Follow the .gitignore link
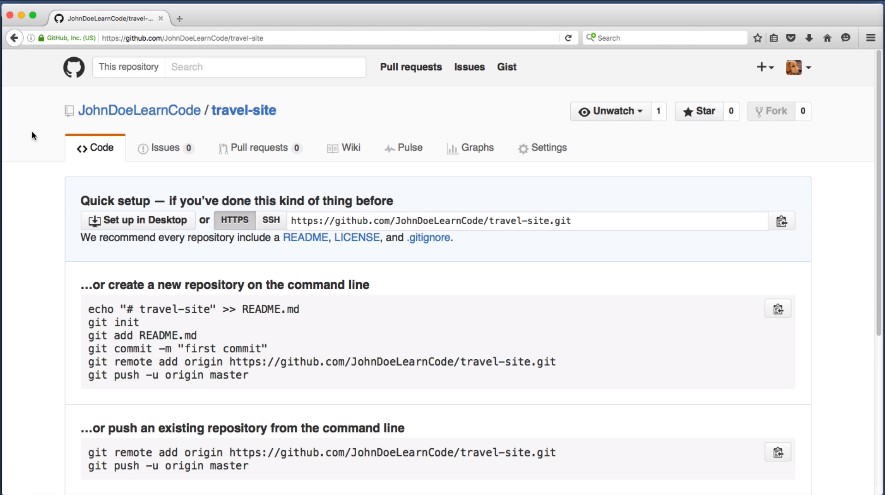885x495 pixels. [429, 238]
